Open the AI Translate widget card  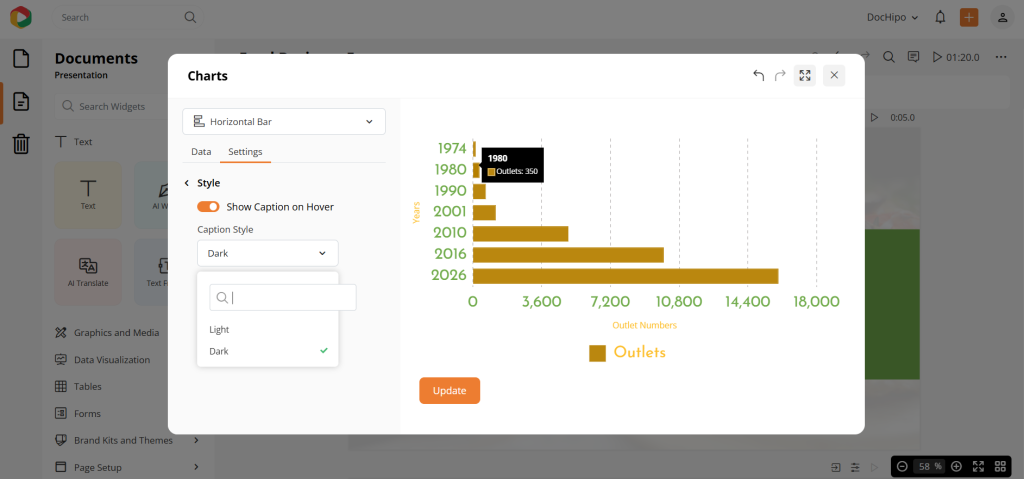point(88,272)
